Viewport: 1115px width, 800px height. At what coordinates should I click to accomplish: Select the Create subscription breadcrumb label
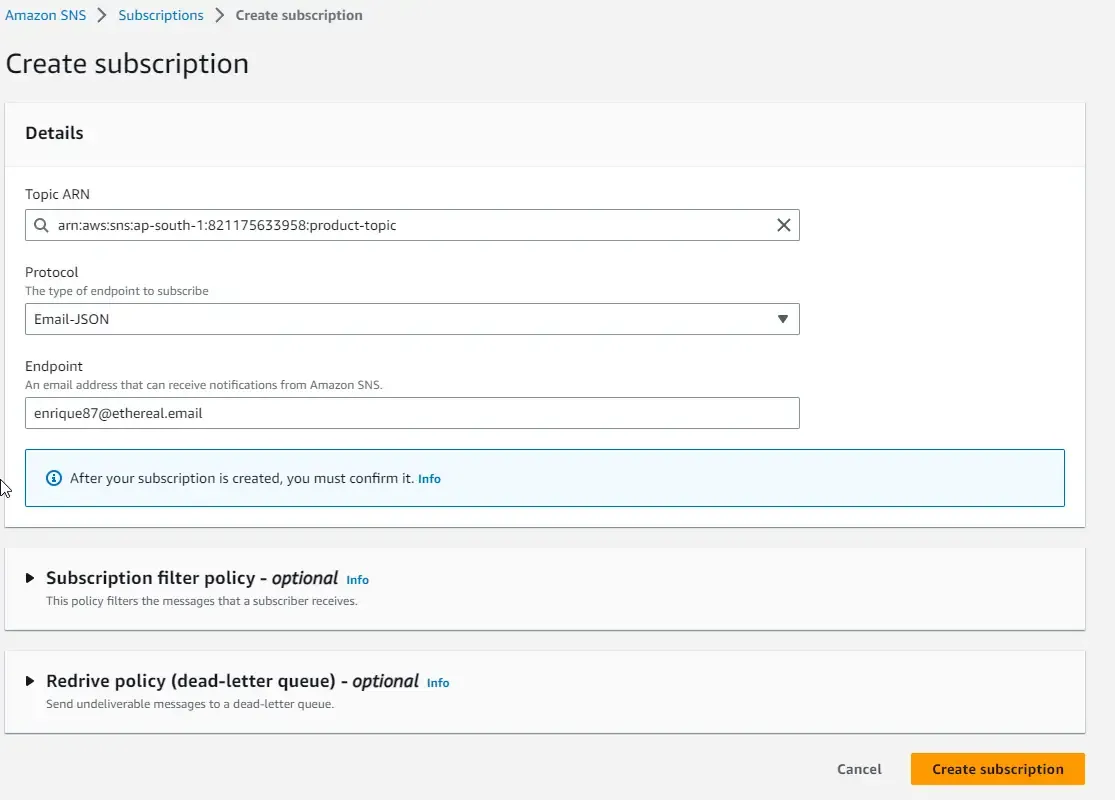click(x=298, y=15)
